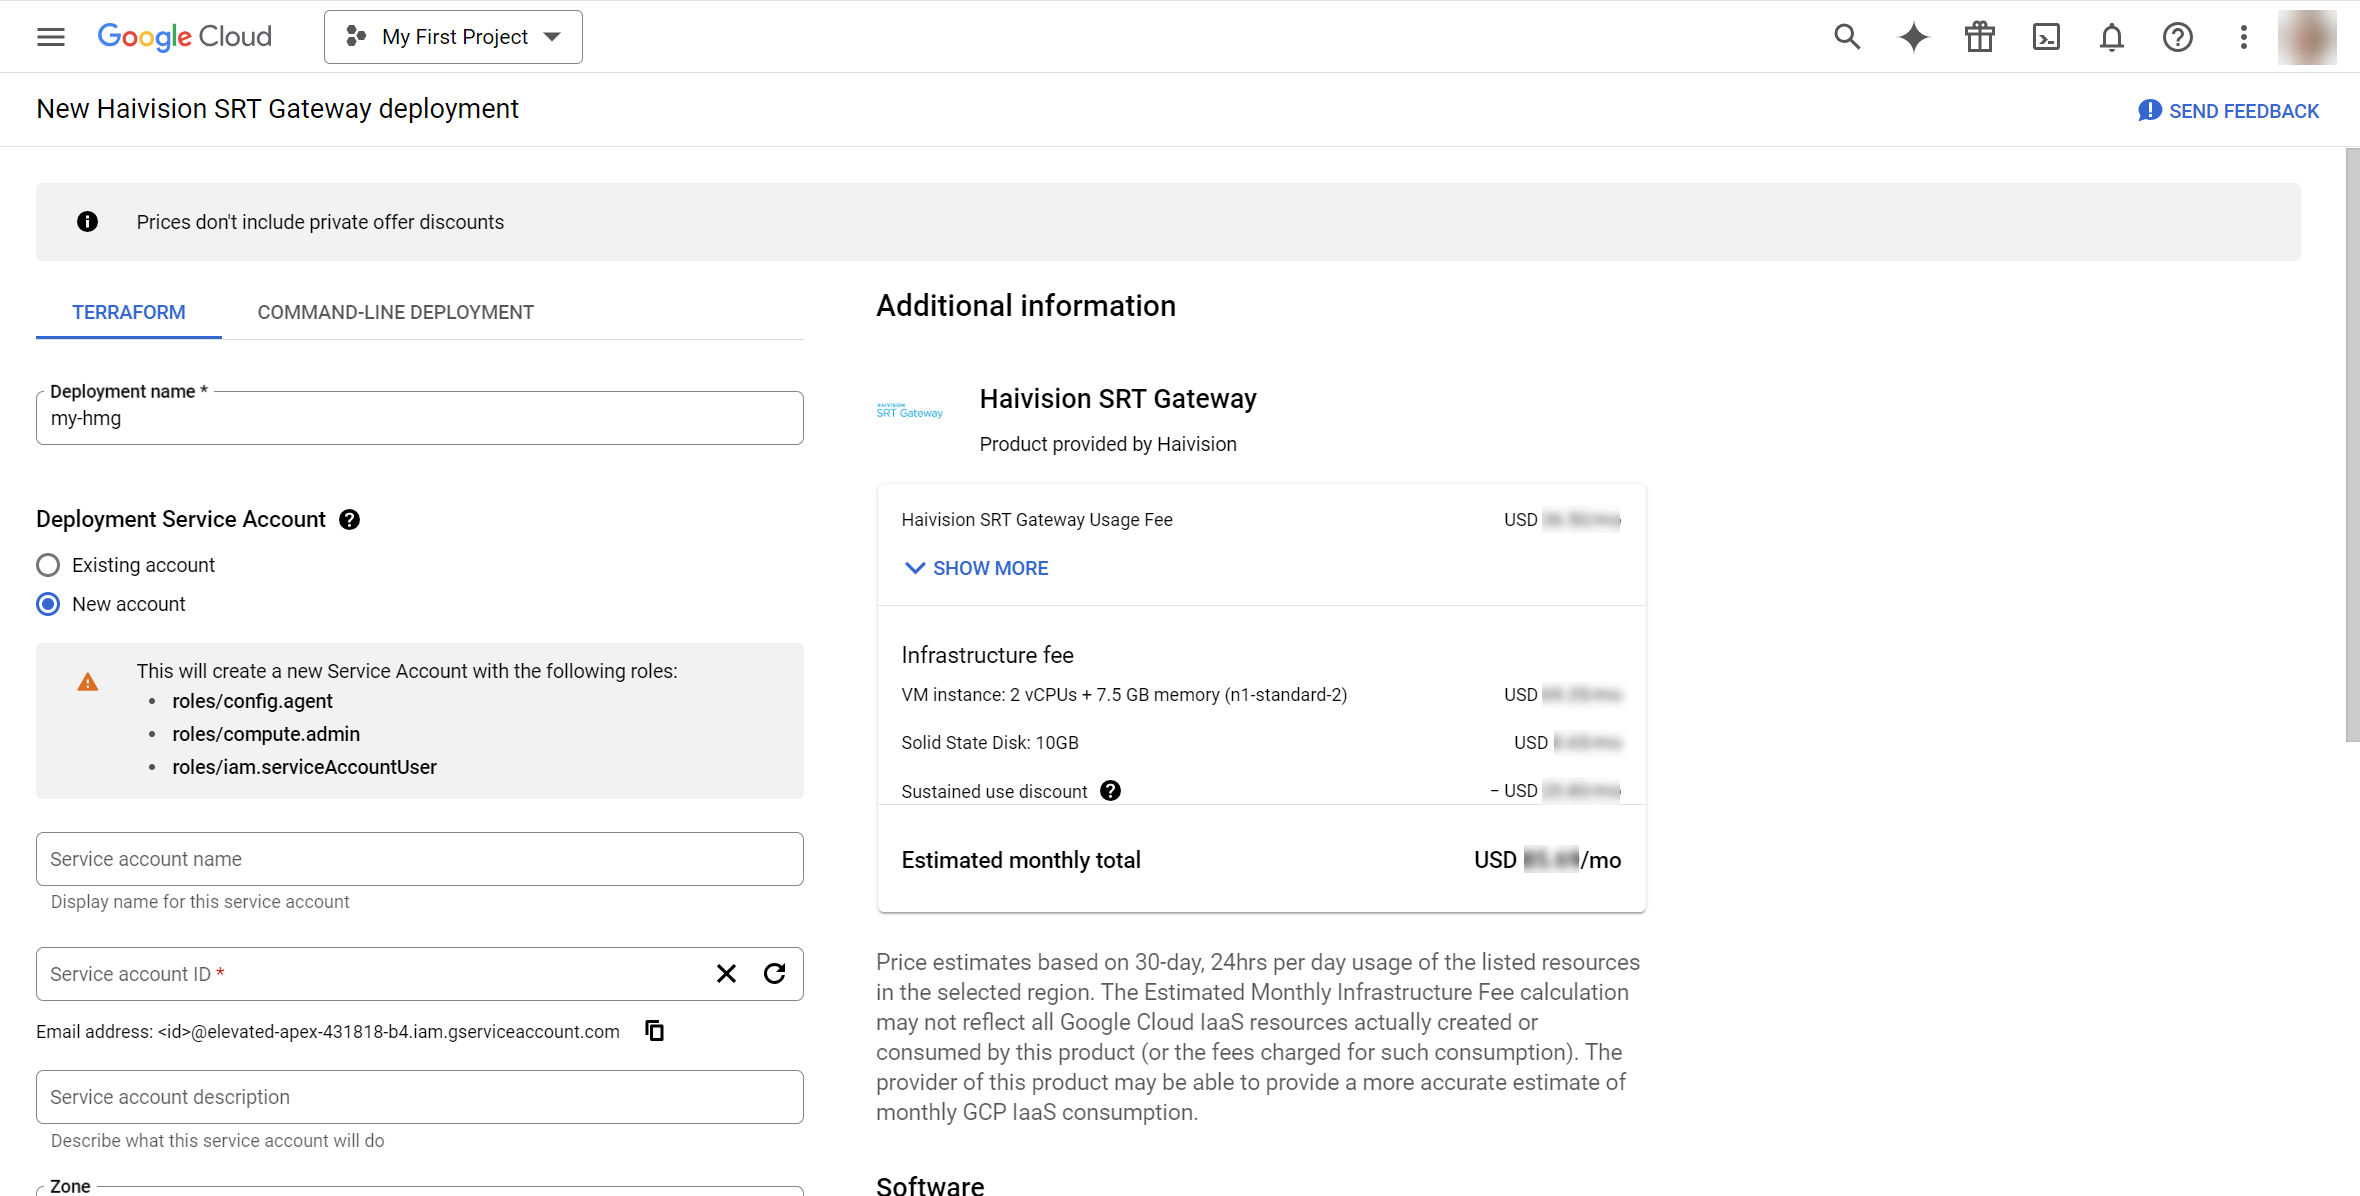Select the Terraform tab
Screen dimensions: 2360x1196
[128, 312]
